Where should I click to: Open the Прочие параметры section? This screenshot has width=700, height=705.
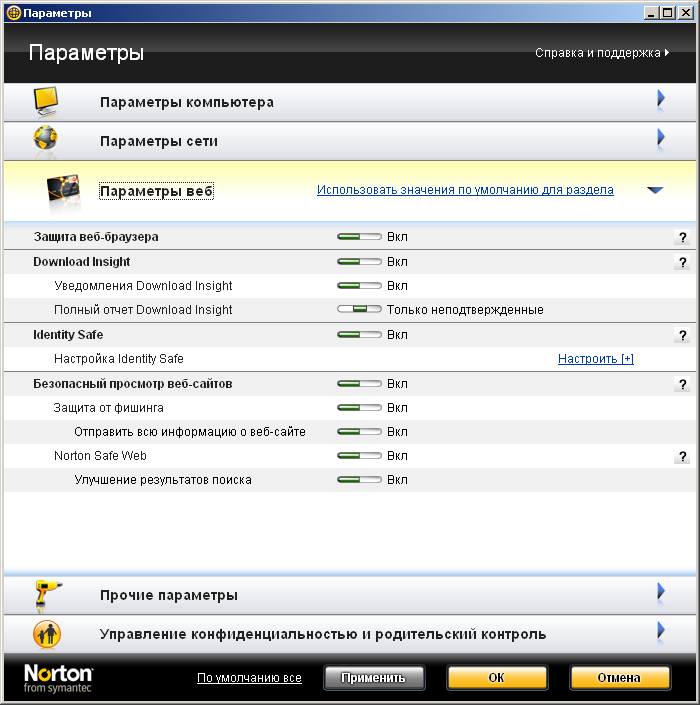pyautogui.click(x=350, y=595)
